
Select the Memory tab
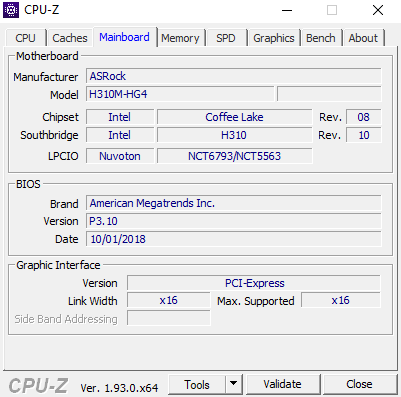pos(180,38)
